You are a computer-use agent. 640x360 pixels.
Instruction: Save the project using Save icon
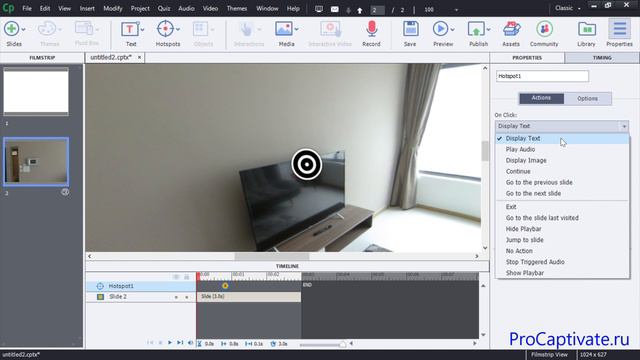410,29
